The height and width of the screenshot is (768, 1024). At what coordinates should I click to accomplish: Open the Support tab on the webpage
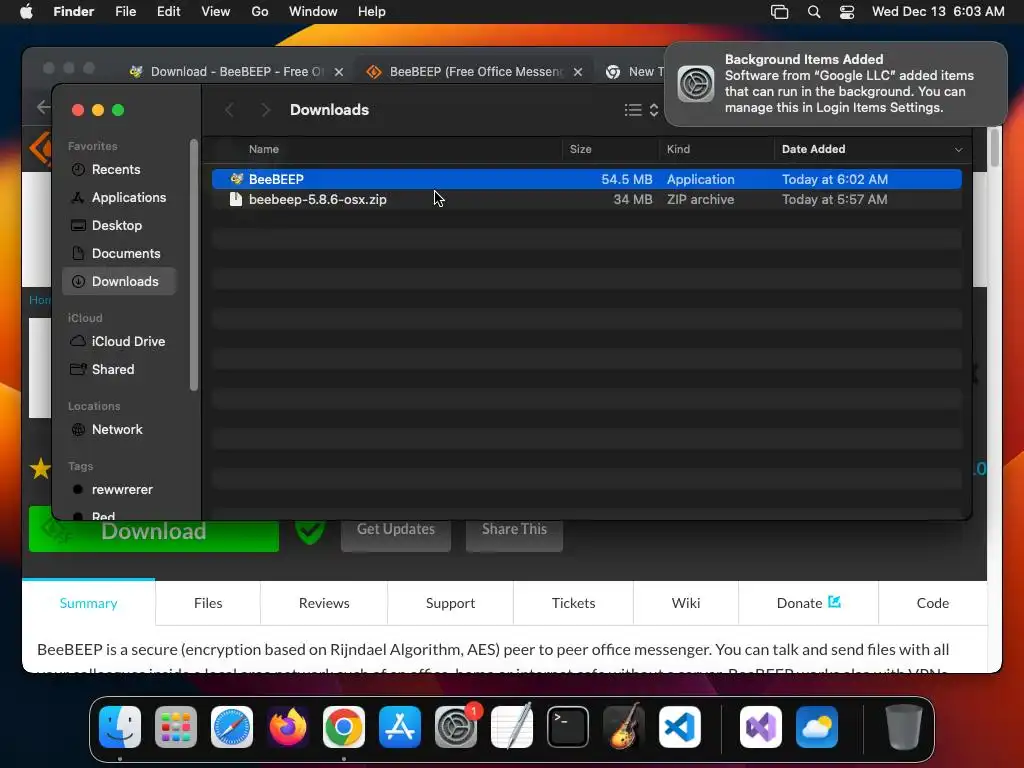[x=451, y=603]
